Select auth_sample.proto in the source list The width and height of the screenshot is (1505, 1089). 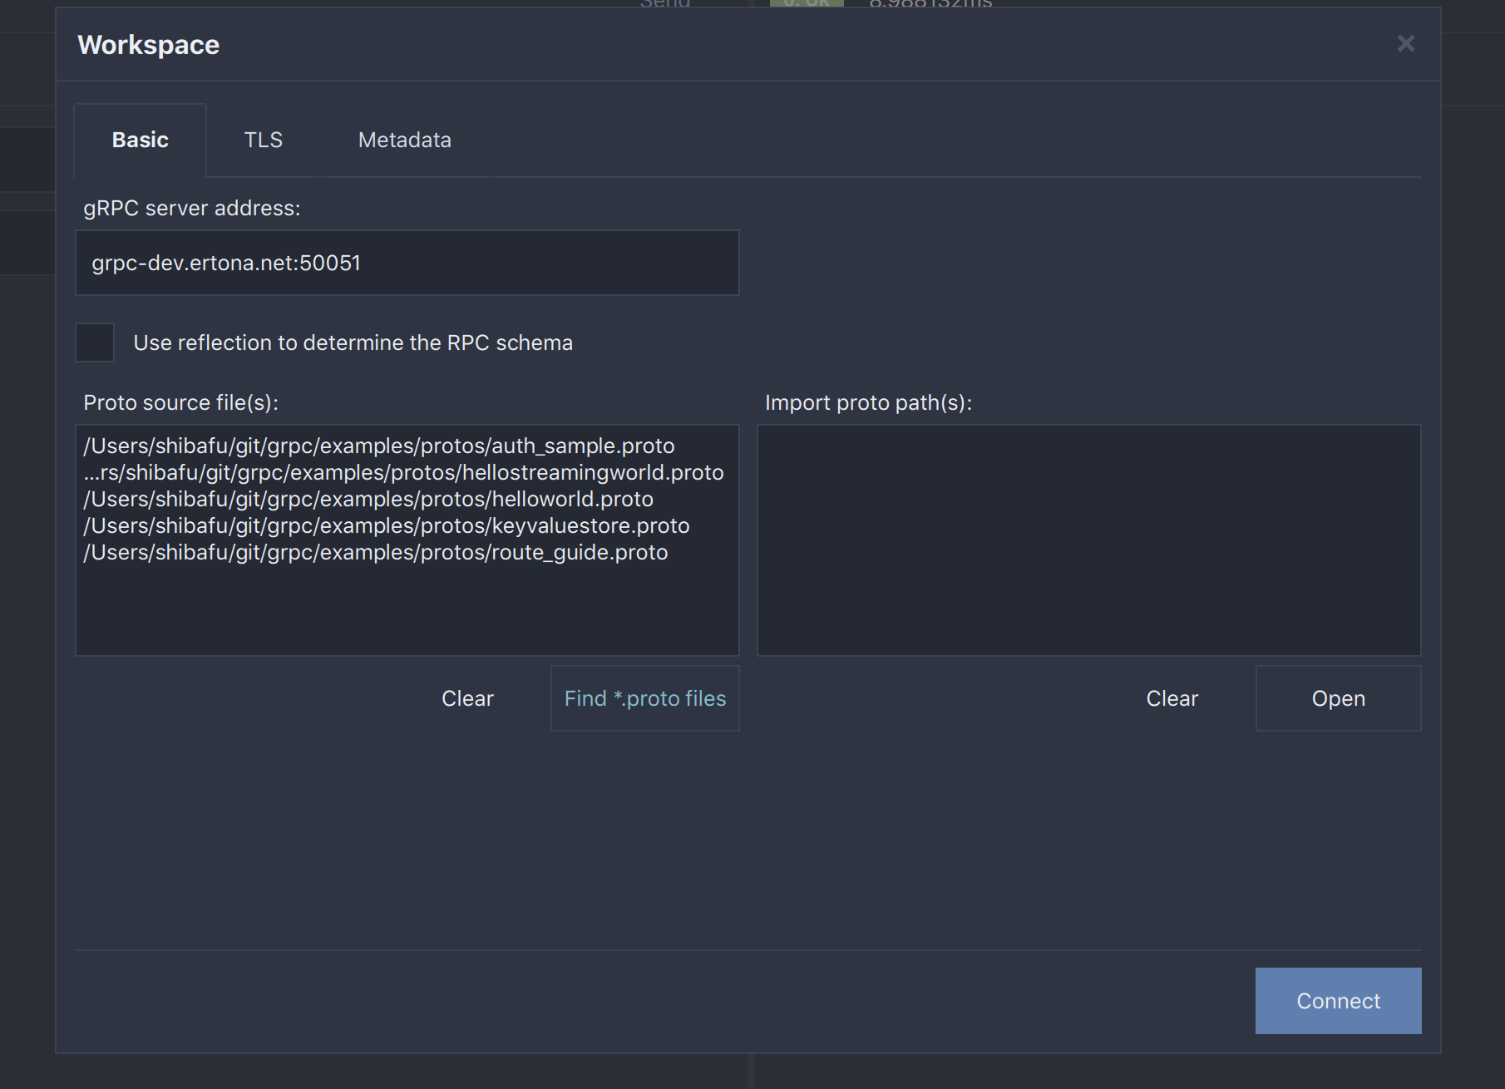379,446
